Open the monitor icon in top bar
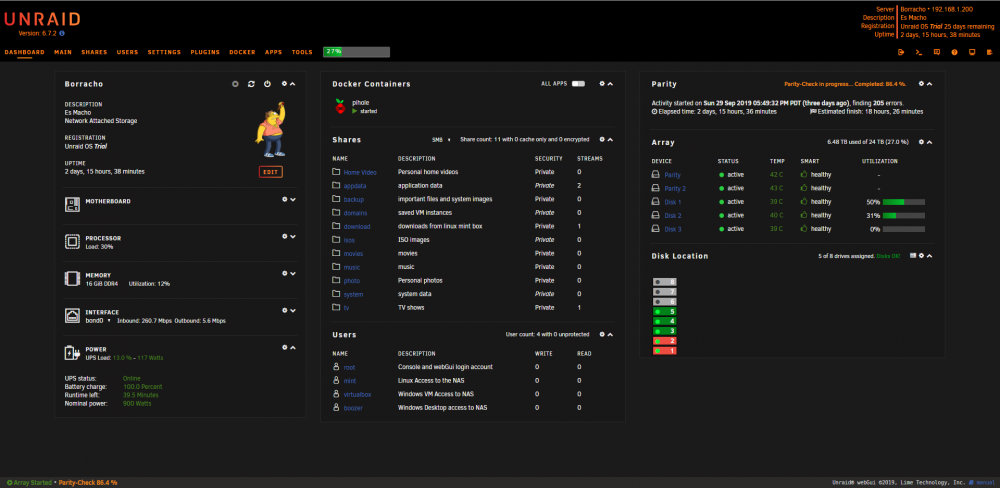 (972, 52)
